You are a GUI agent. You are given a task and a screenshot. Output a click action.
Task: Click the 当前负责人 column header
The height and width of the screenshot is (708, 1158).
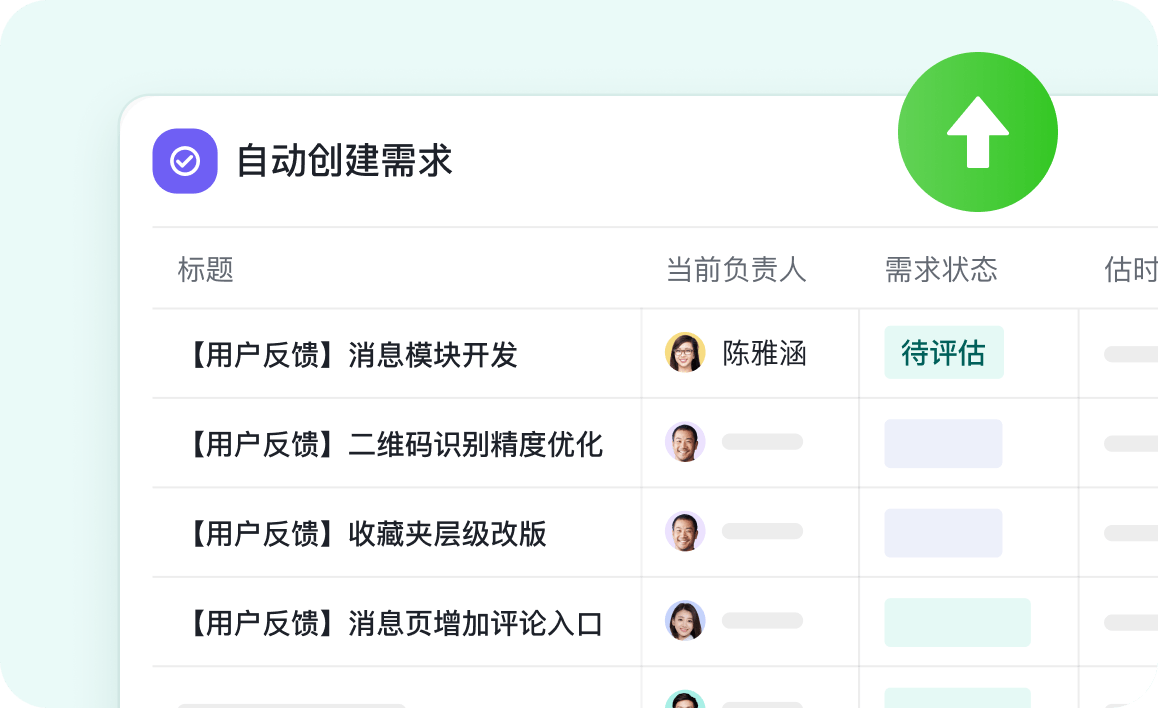(736, 269)
